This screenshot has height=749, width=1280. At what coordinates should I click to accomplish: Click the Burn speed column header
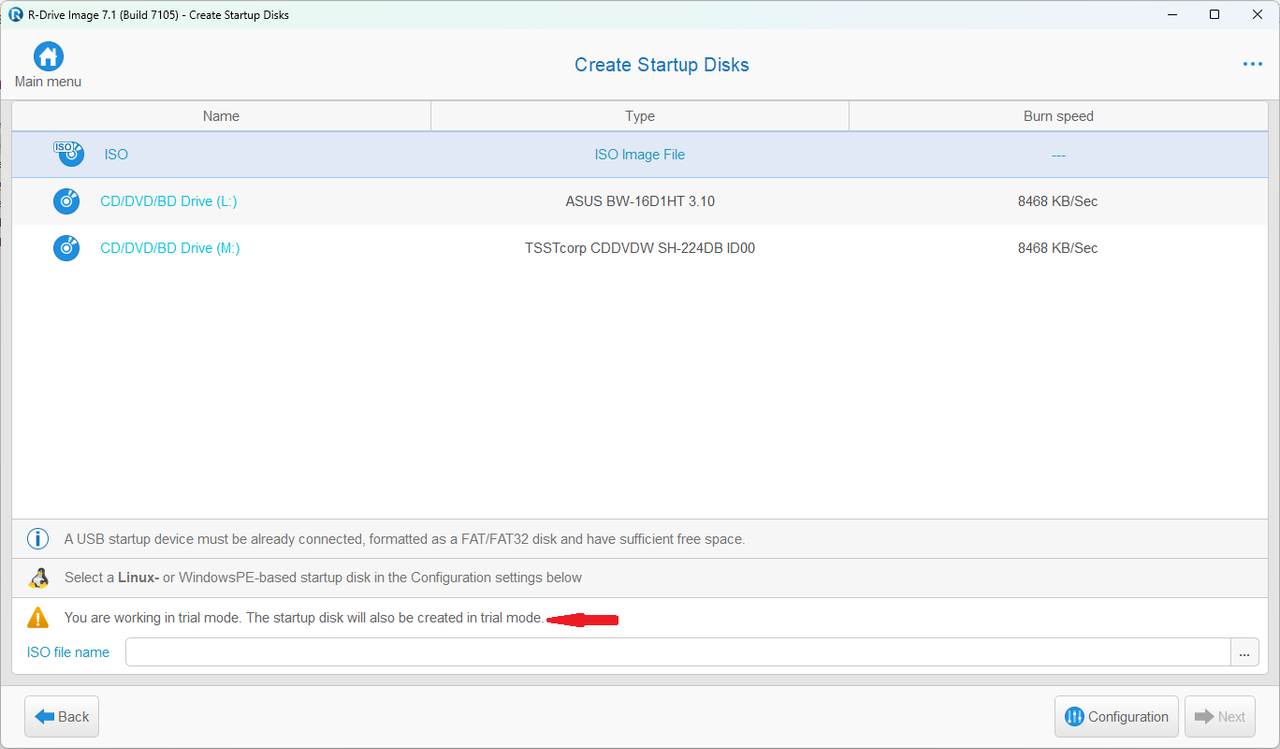pyautogui.click(x=1057, y=115)
